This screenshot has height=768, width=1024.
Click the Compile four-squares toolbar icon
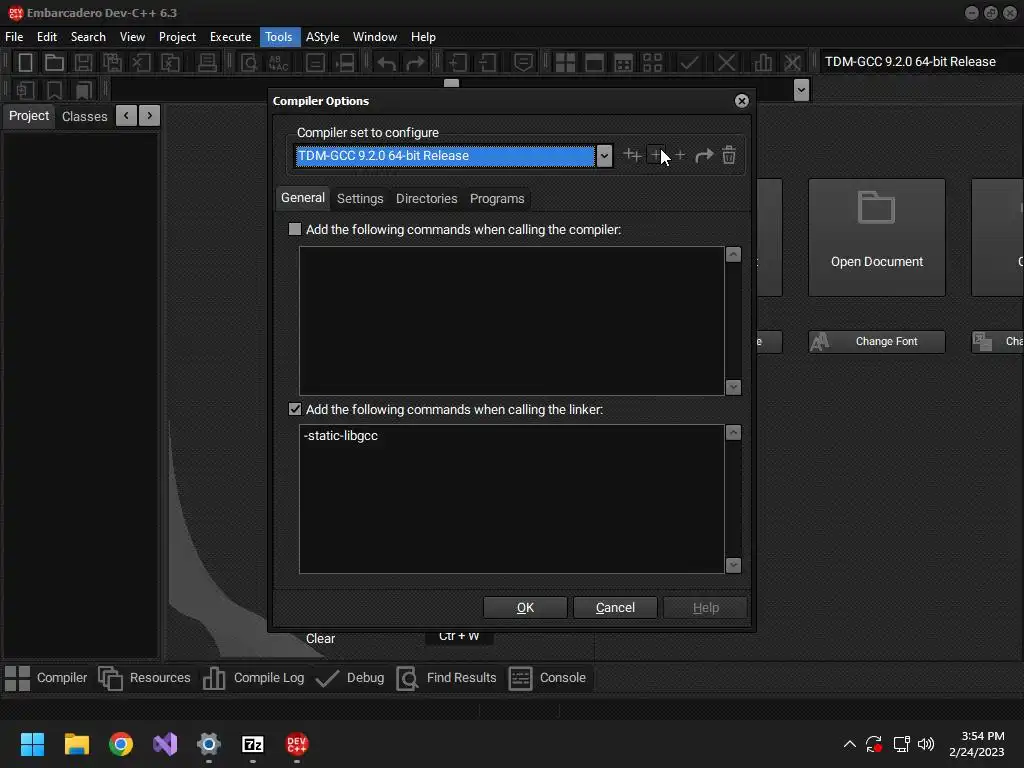point(565,63)
